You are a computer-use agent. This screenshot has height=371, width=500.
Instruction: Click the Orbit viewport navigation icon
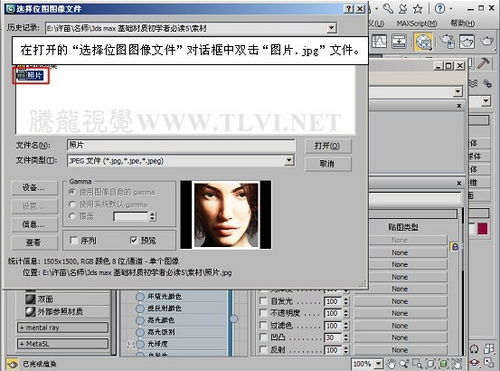pos(474,349)
